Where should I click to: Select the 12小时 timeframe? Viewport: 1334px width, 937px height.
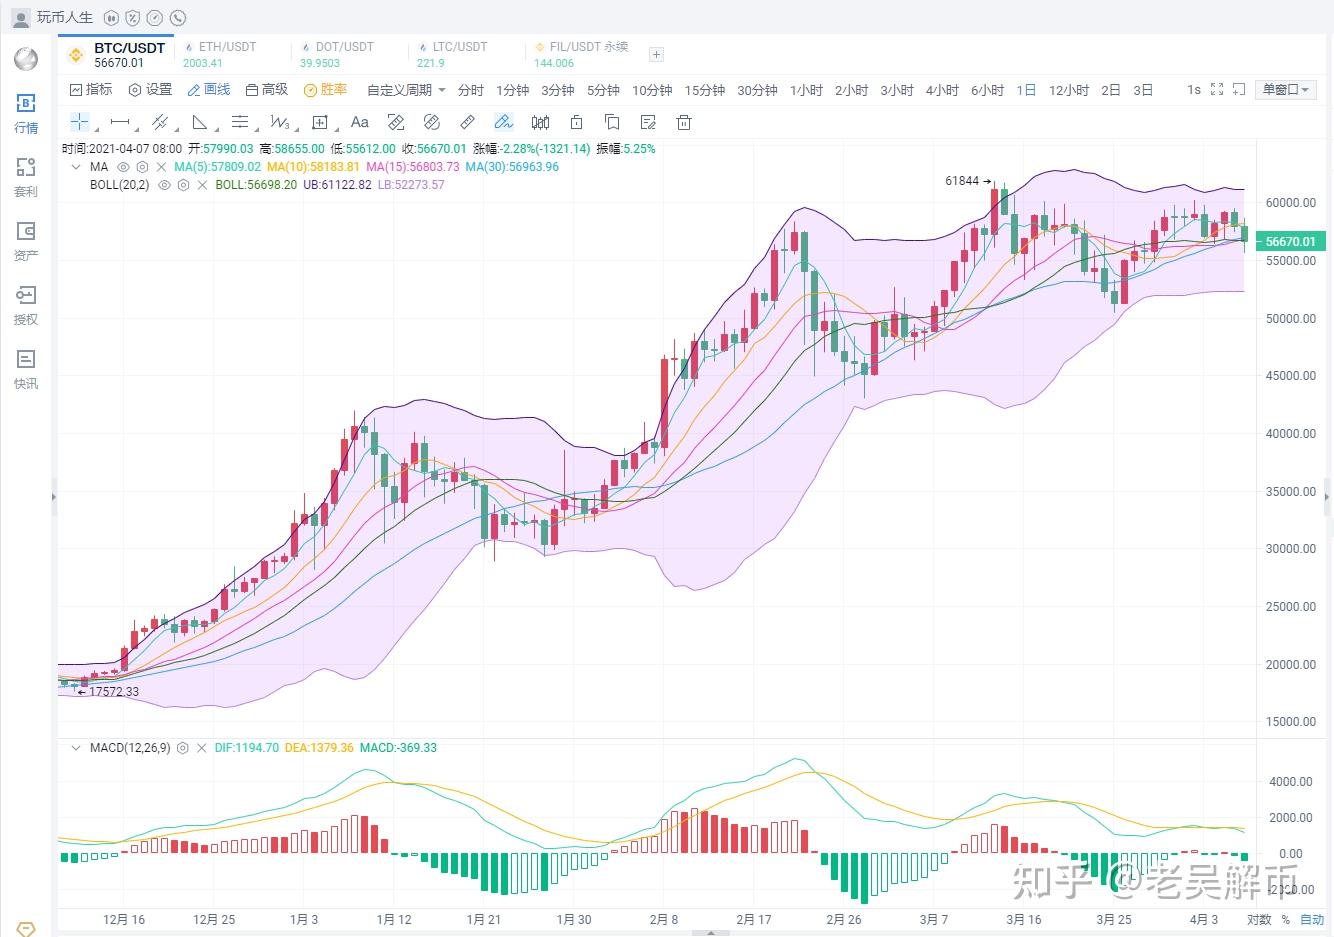[x=1069, y=90]
